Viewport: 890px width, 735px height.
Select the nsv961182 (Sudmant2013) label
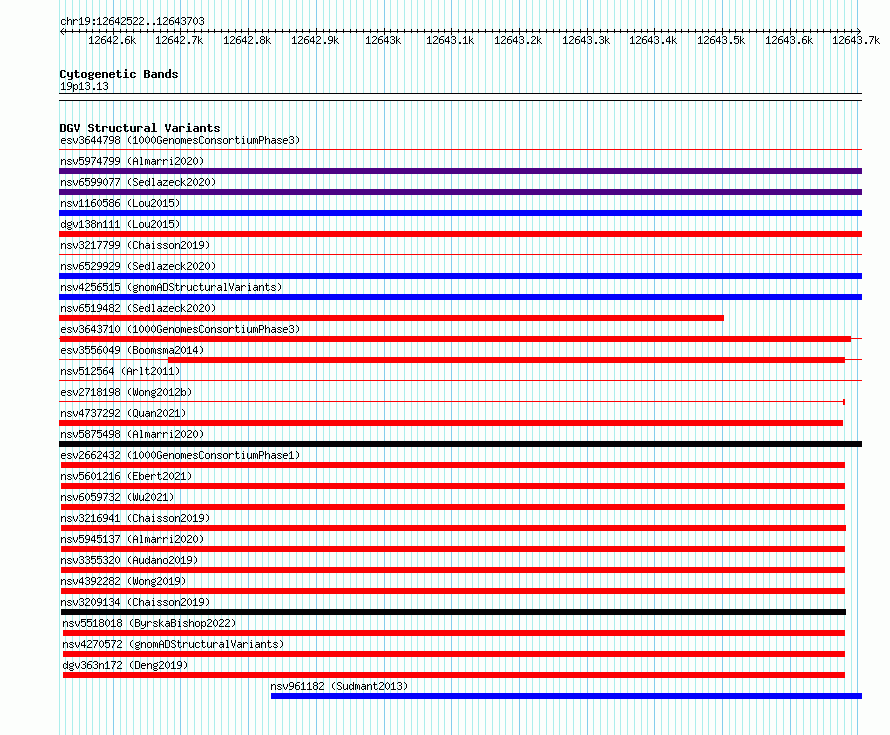(339, 686)
